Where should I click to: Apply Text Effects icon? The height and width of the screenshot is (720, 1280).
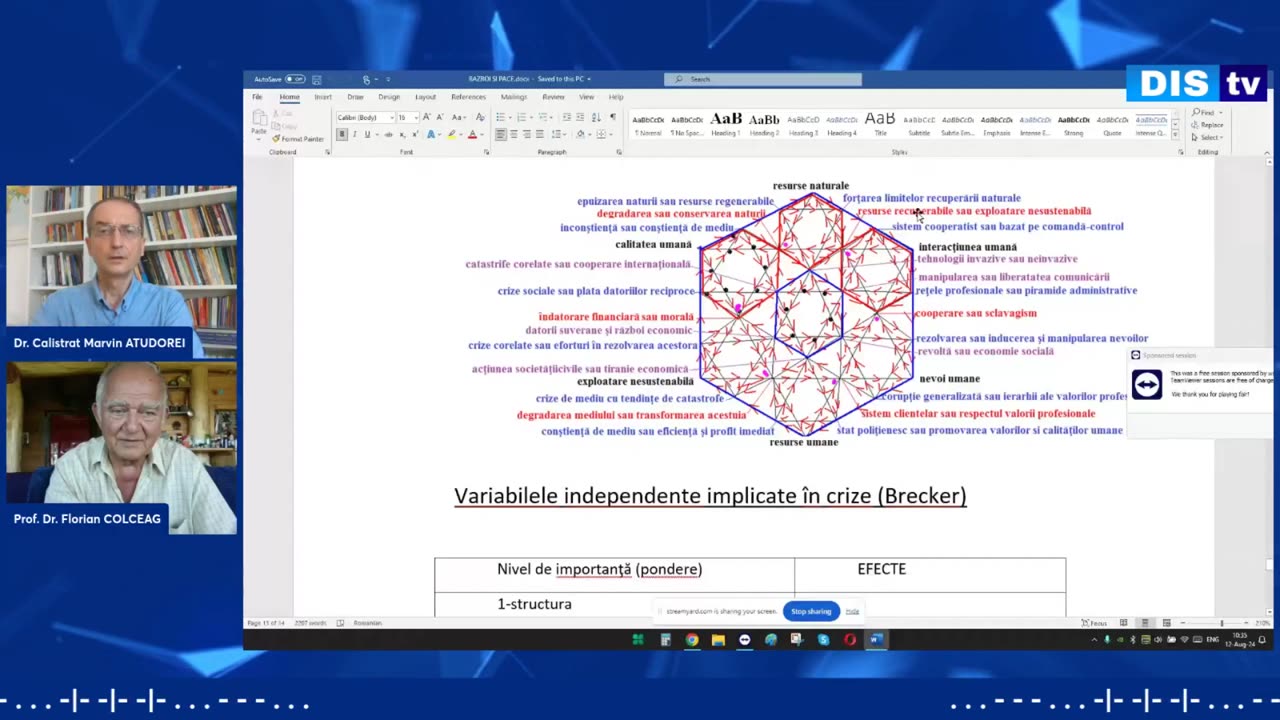pyautogui.click(x=431, y=134)
